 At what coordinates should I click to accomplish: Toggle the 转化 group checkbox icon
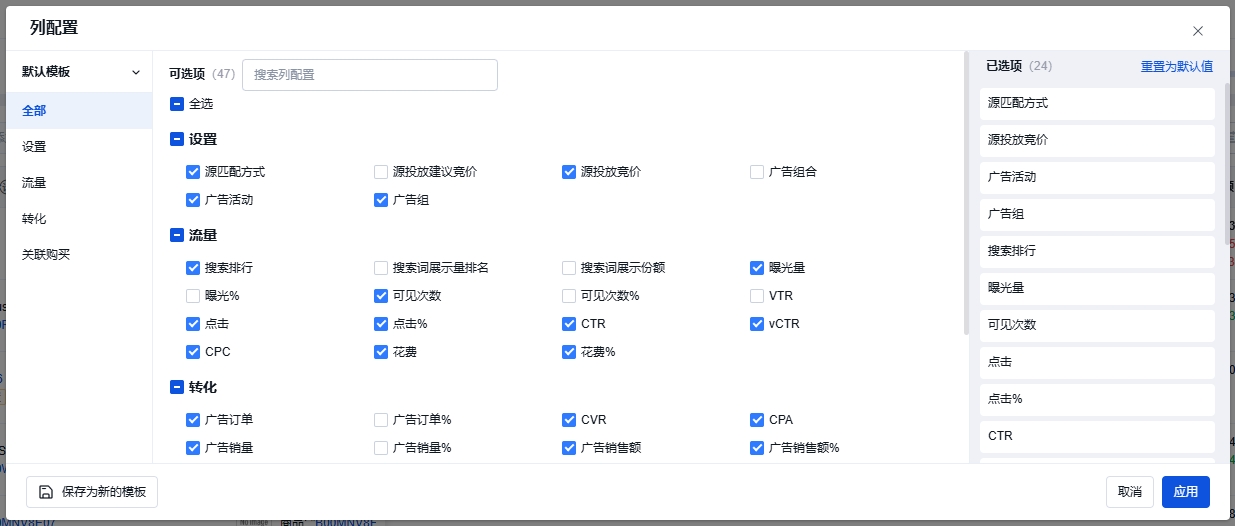[177, 388]
